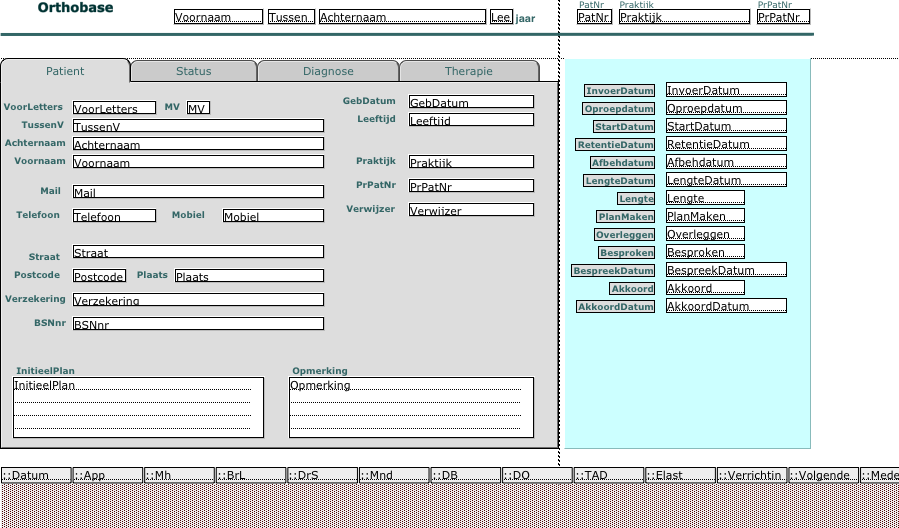Click the PatNr field in header
Viewport: 899px width, 528px height.
(x=595, y=17)
